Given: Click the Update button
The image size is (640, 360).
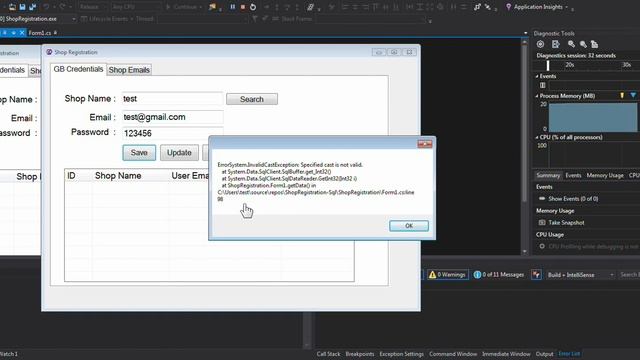Looking at the screenshot, I should pos(179,153).
